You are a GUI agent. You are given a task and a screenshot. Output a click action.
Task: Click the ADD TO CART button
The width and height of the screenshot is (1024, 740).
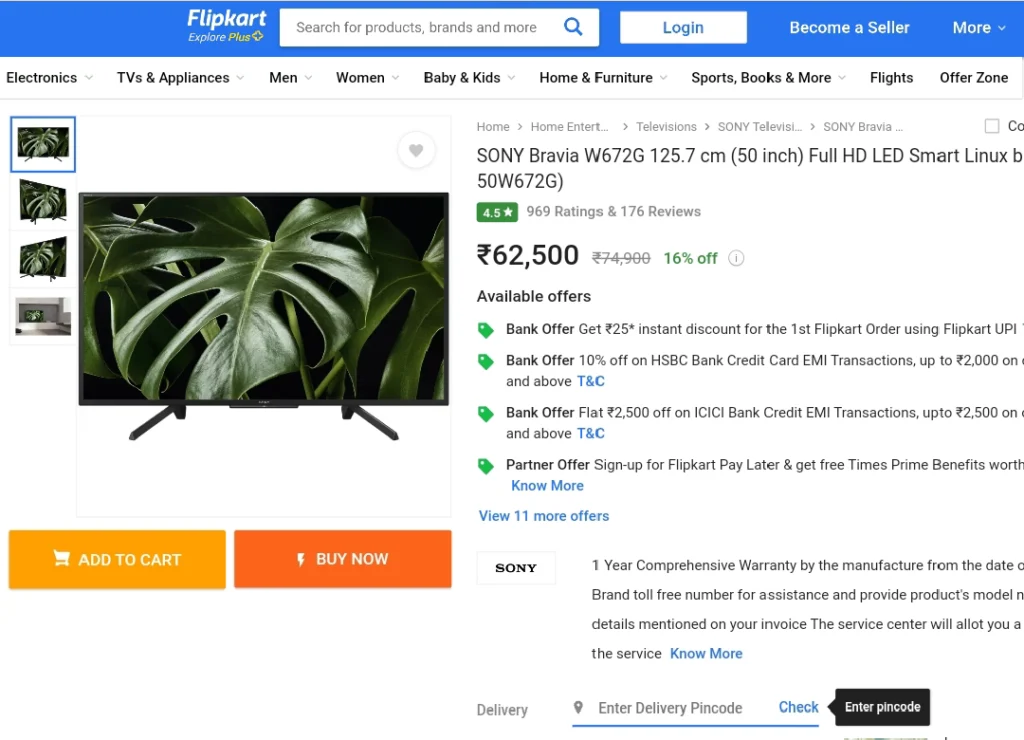117,560
